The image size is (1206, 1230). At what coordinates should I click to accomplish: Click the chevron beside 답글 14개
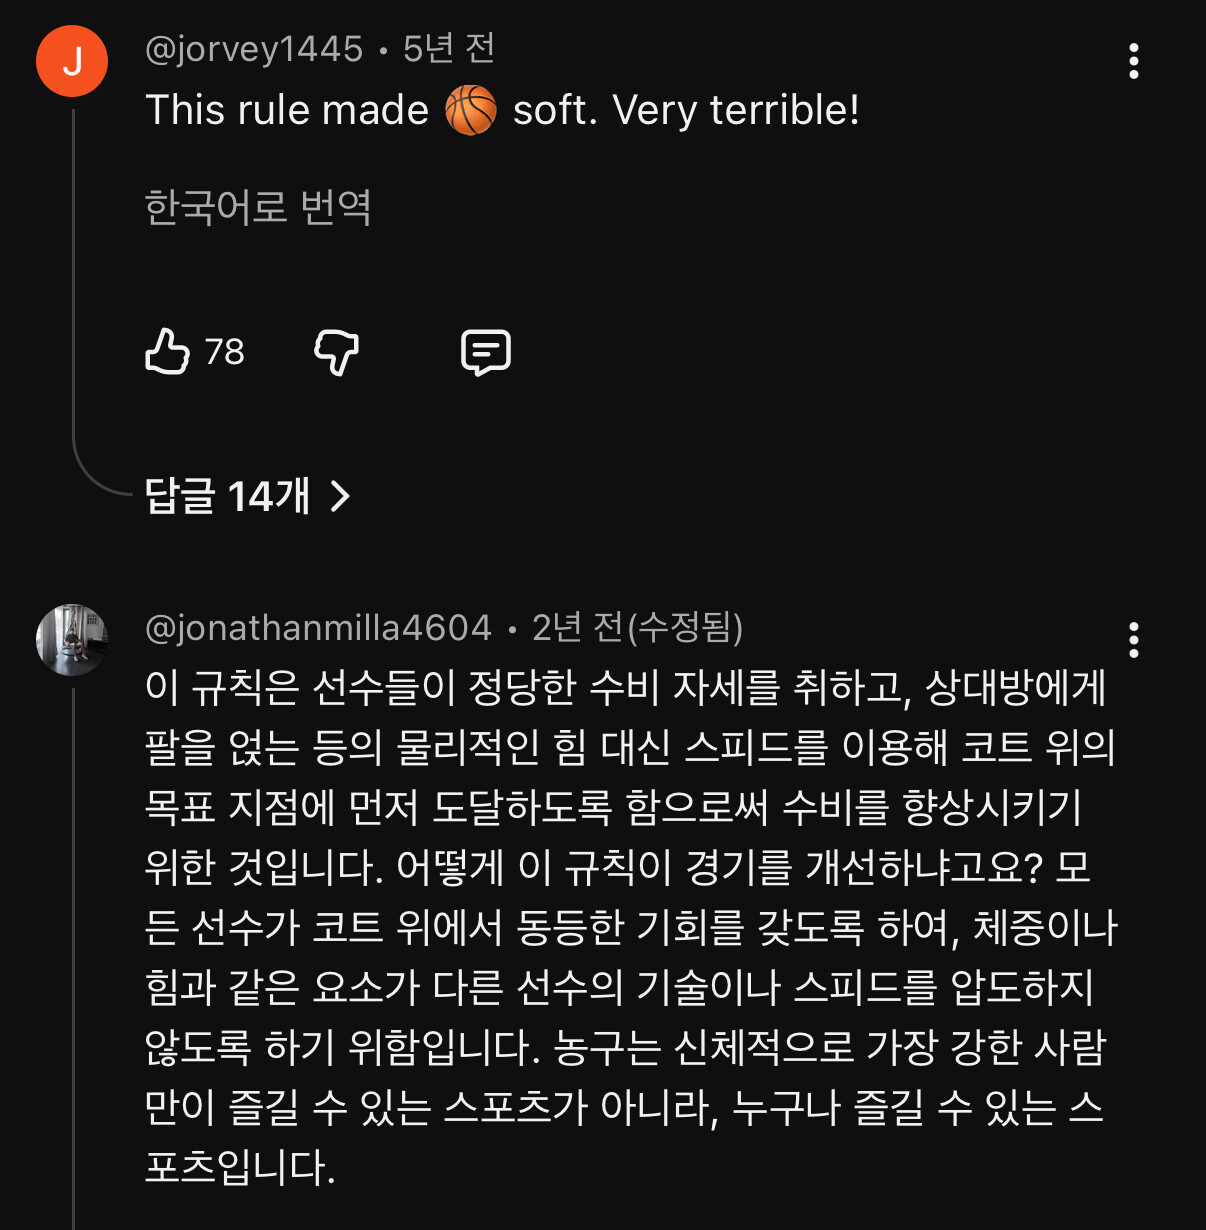pyautogui.click(x=340, y=495)
